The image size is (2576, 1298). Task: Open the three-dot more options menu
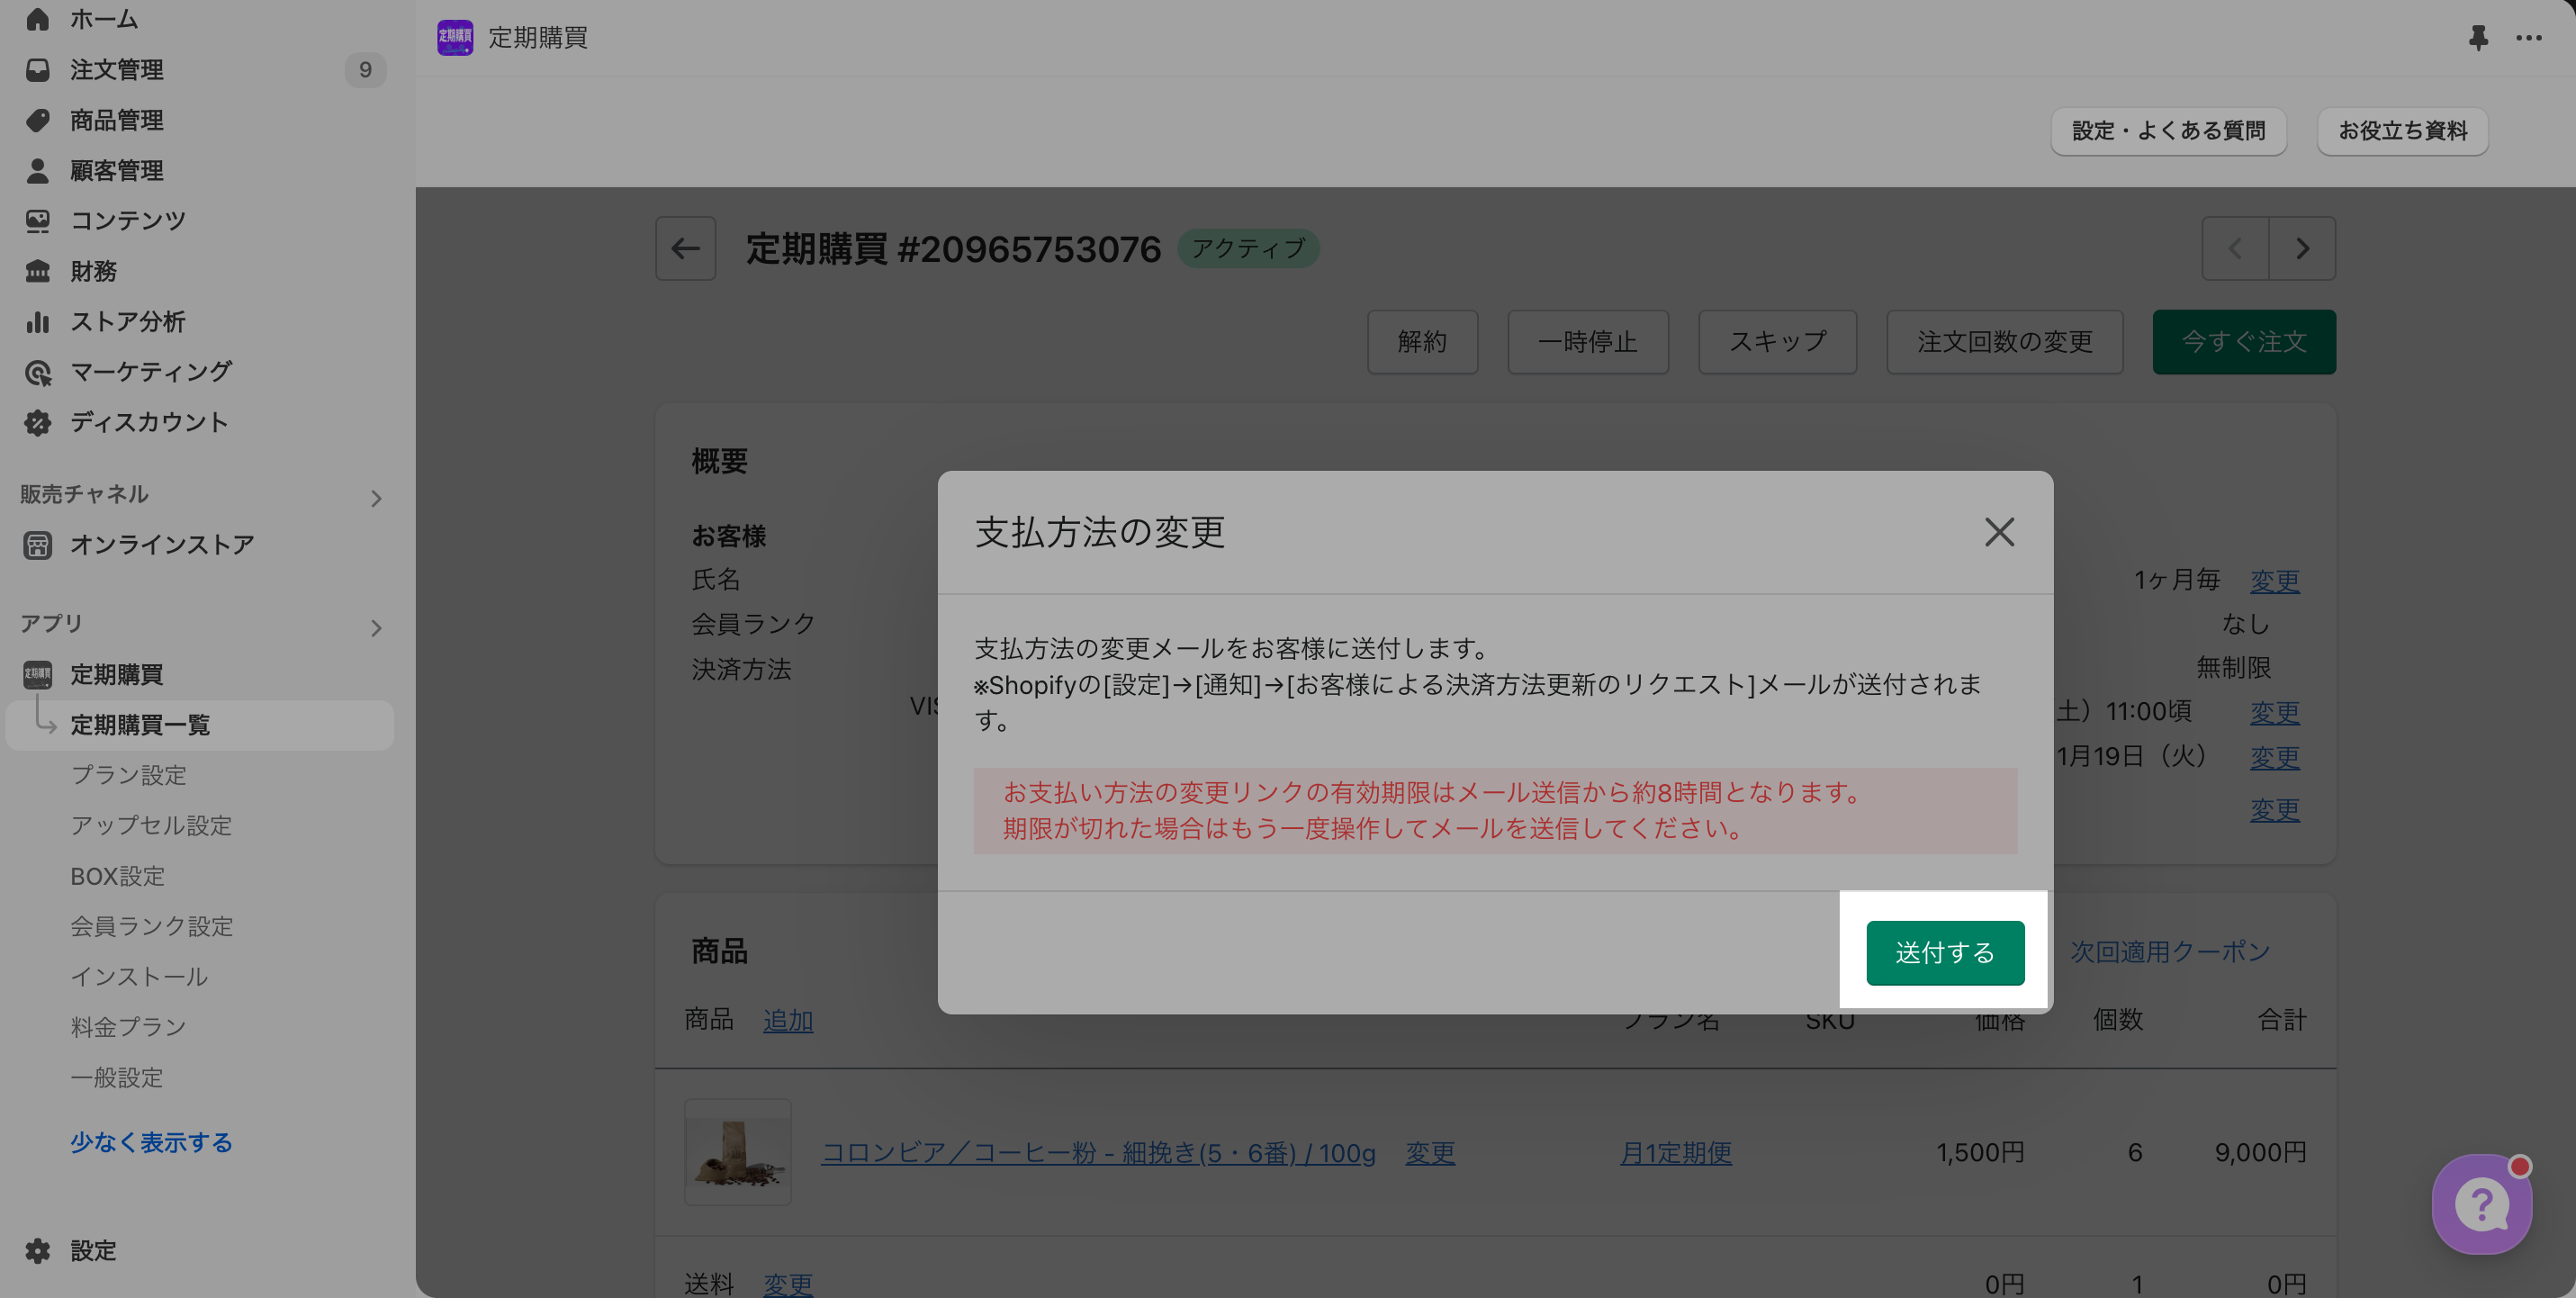coord(2528,38)
